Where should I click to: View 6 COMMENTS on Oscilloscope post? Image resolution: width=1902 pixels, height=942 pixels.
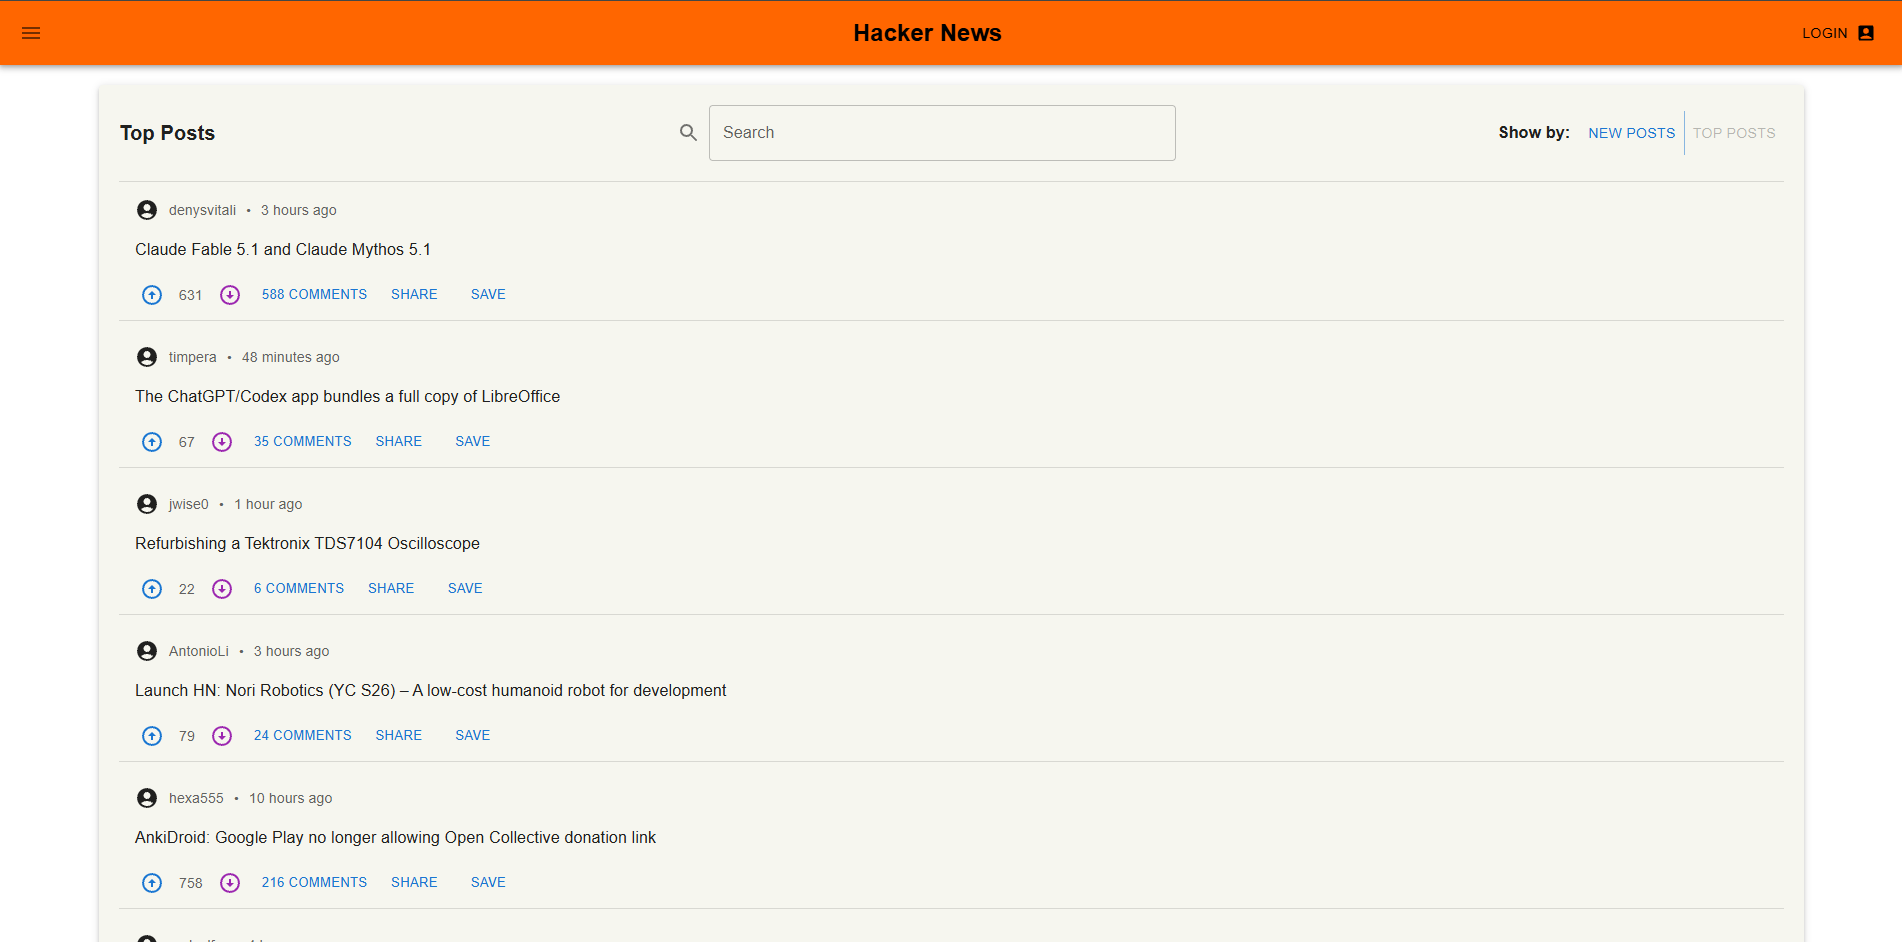point(298,589)
